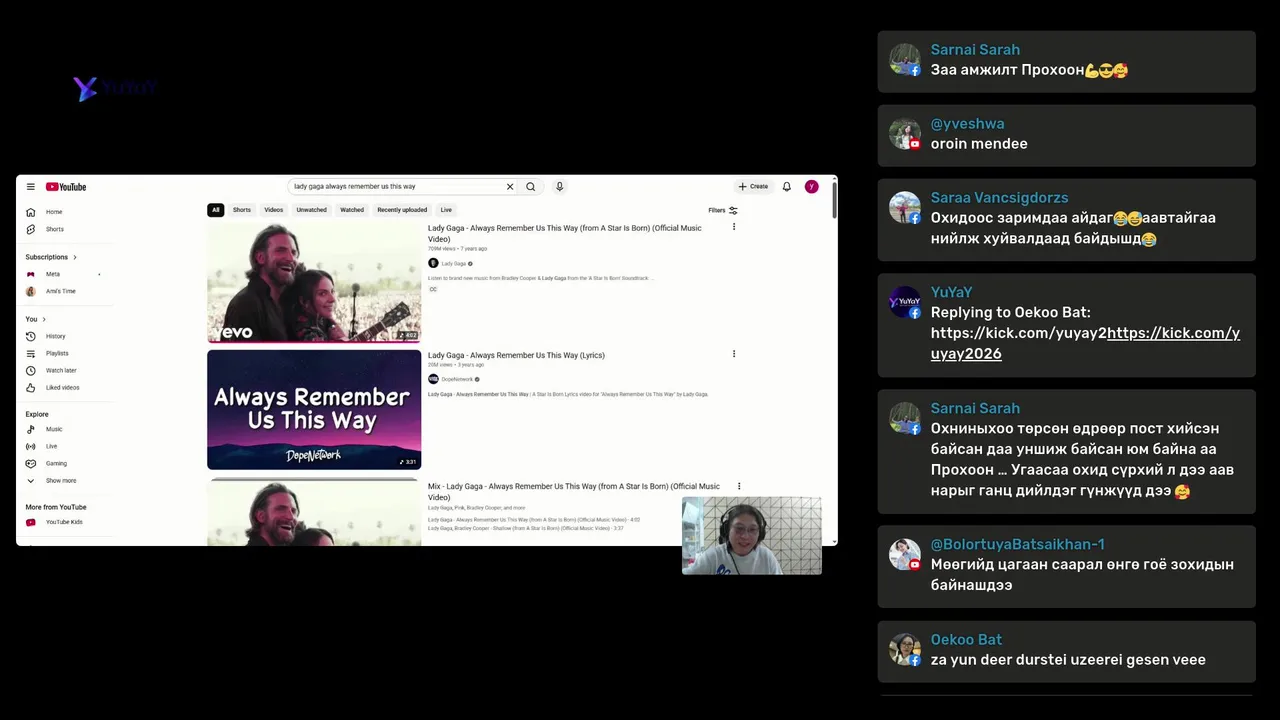Image resolution: width=1280 pixels, height=720 pixels.
Task: Expand Show more in Explore
Action: [60, 480]
